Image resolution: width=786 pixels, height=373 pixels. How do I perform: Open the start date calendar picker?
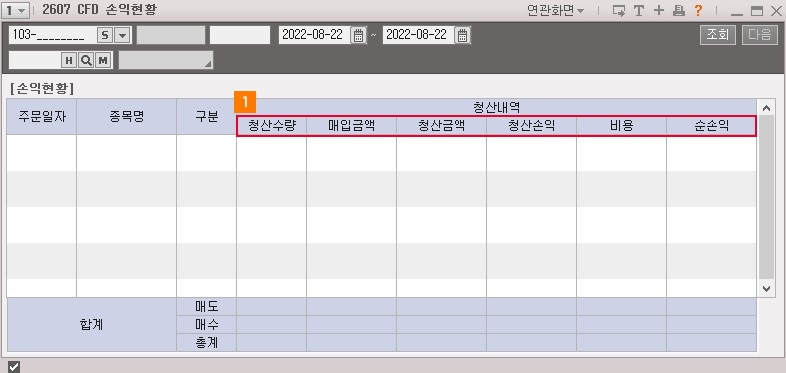point(358,35)
